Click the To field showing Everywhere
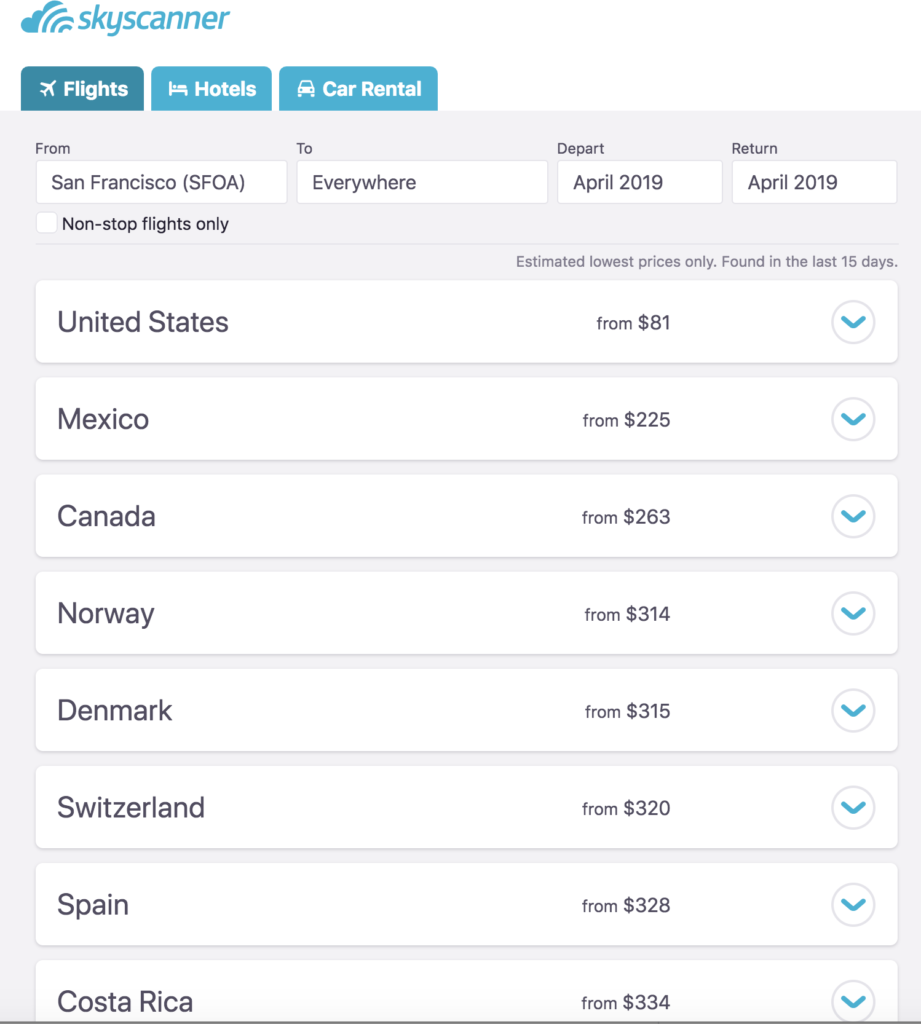 tap(422, 183)
